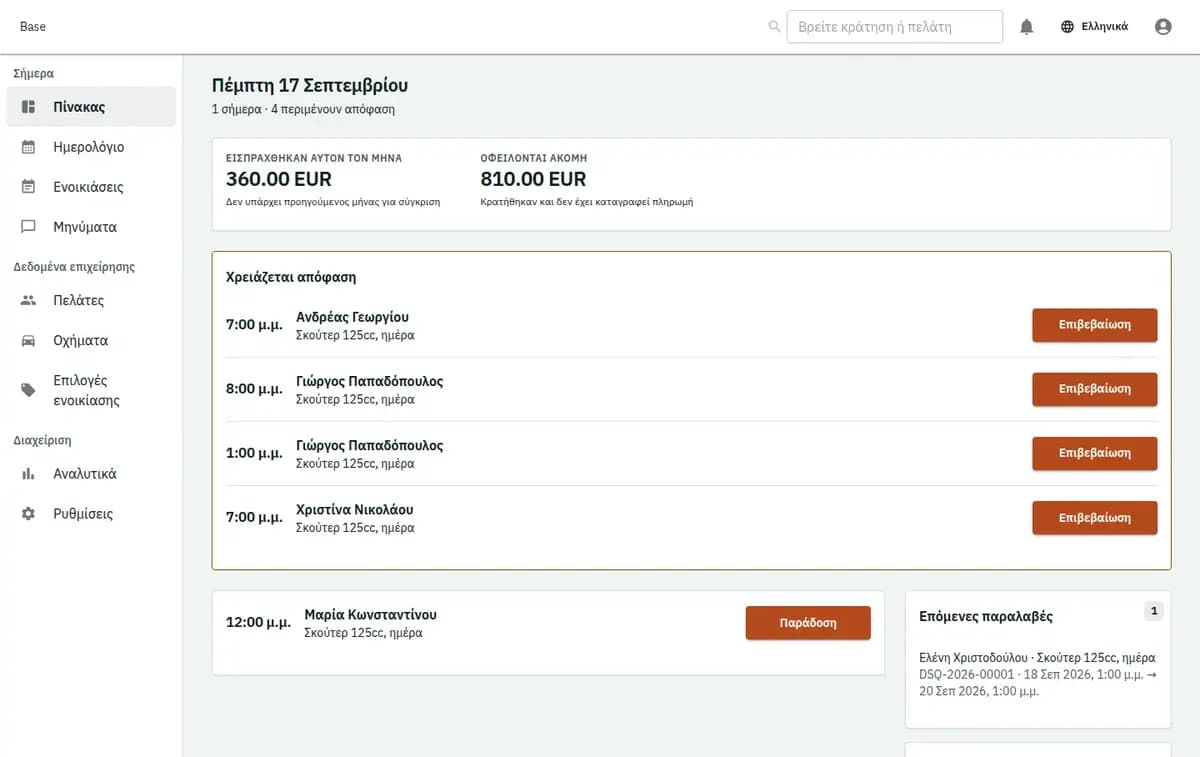This screenshot has height=757, width=1200.
Task: Click the magnifying glass search icon
Action: click(774, 27)
